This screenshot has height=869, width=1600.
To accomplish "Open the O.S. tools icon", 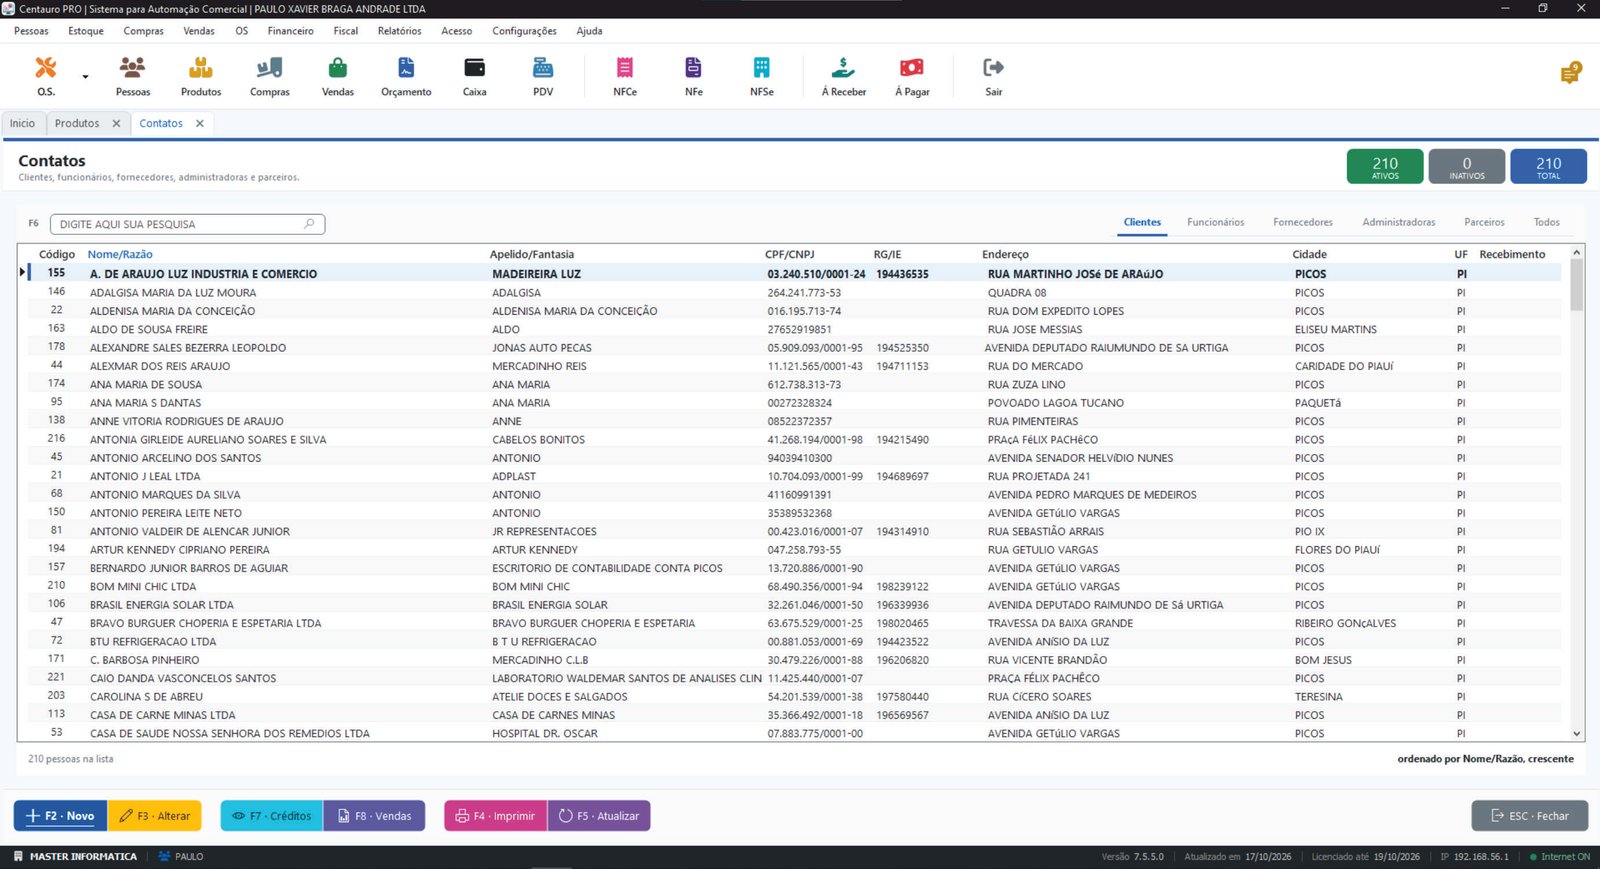I will (46, 76).
